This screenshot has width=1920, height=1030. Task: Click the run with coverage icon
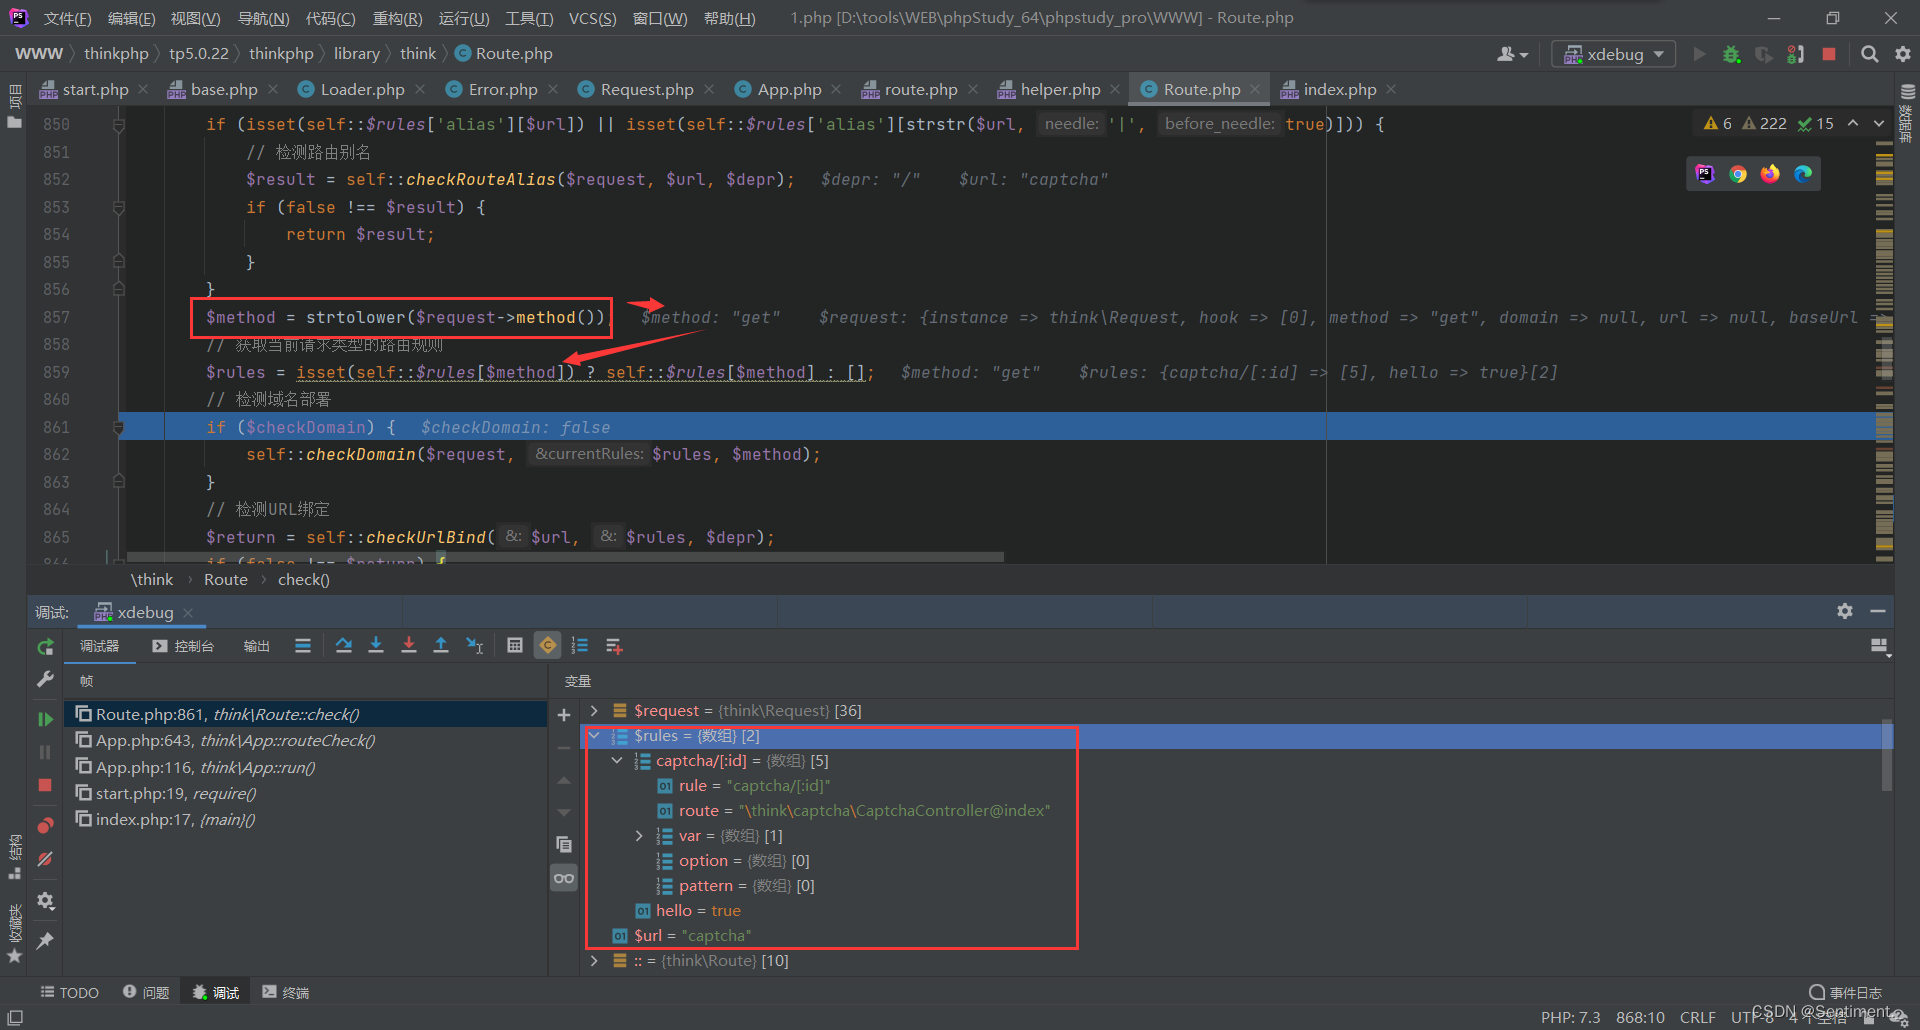[x=1763, y=54]
